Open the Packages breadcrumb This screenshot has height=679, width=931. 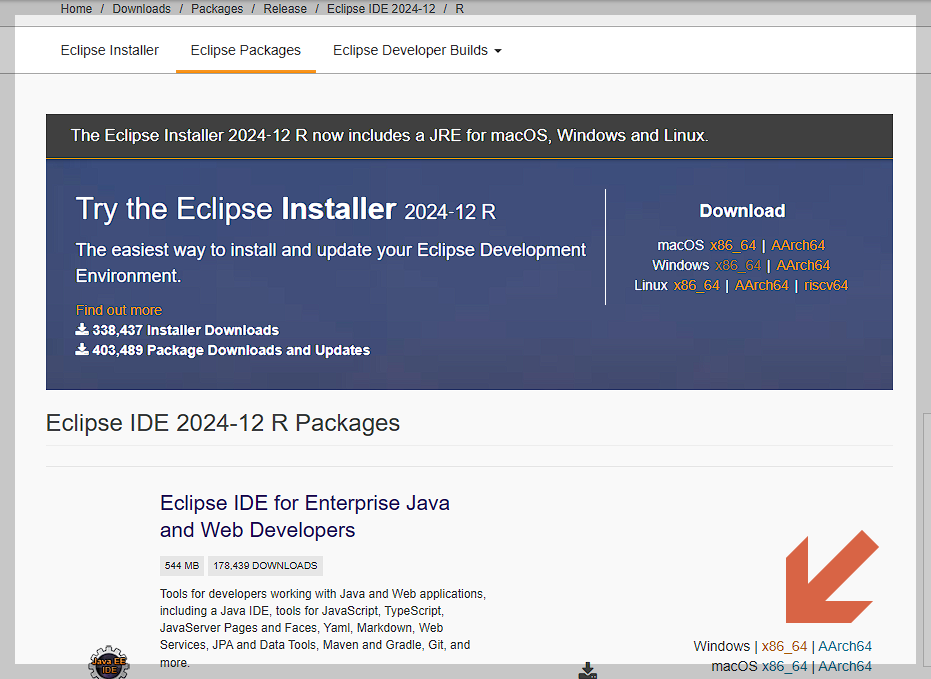217,9
